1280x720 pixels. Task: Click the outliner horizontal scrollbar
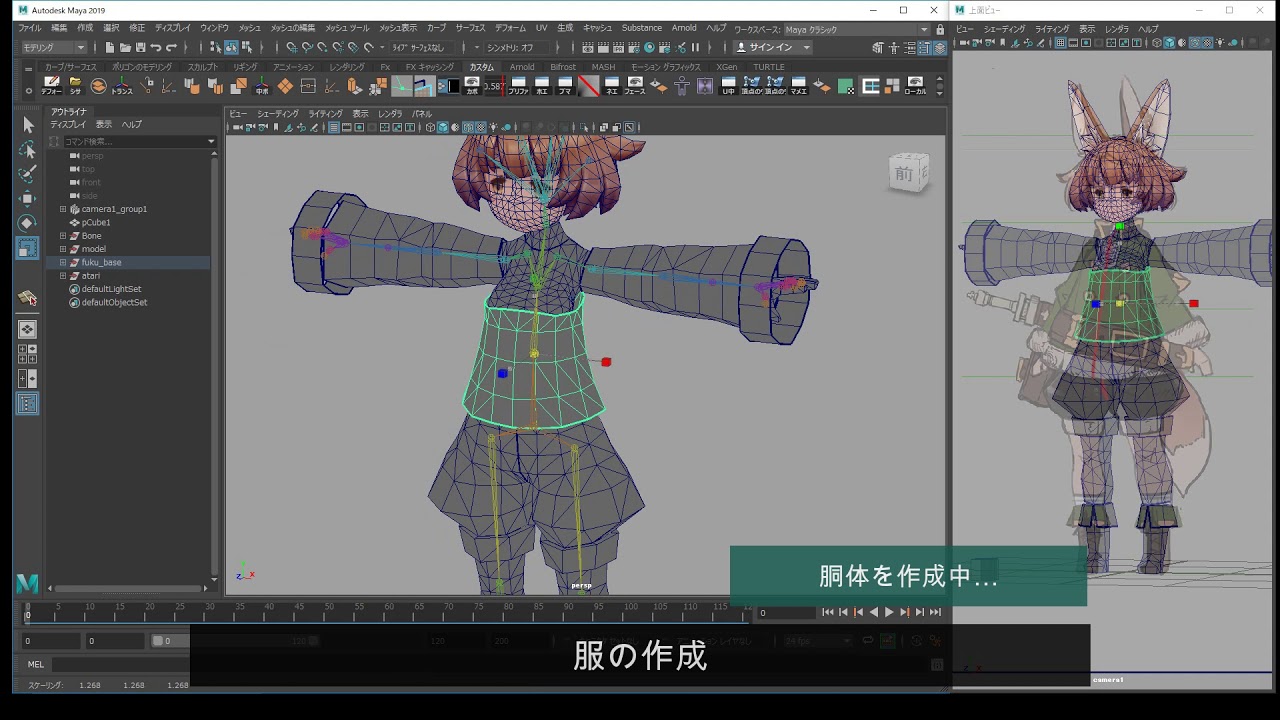click(130, 589)
